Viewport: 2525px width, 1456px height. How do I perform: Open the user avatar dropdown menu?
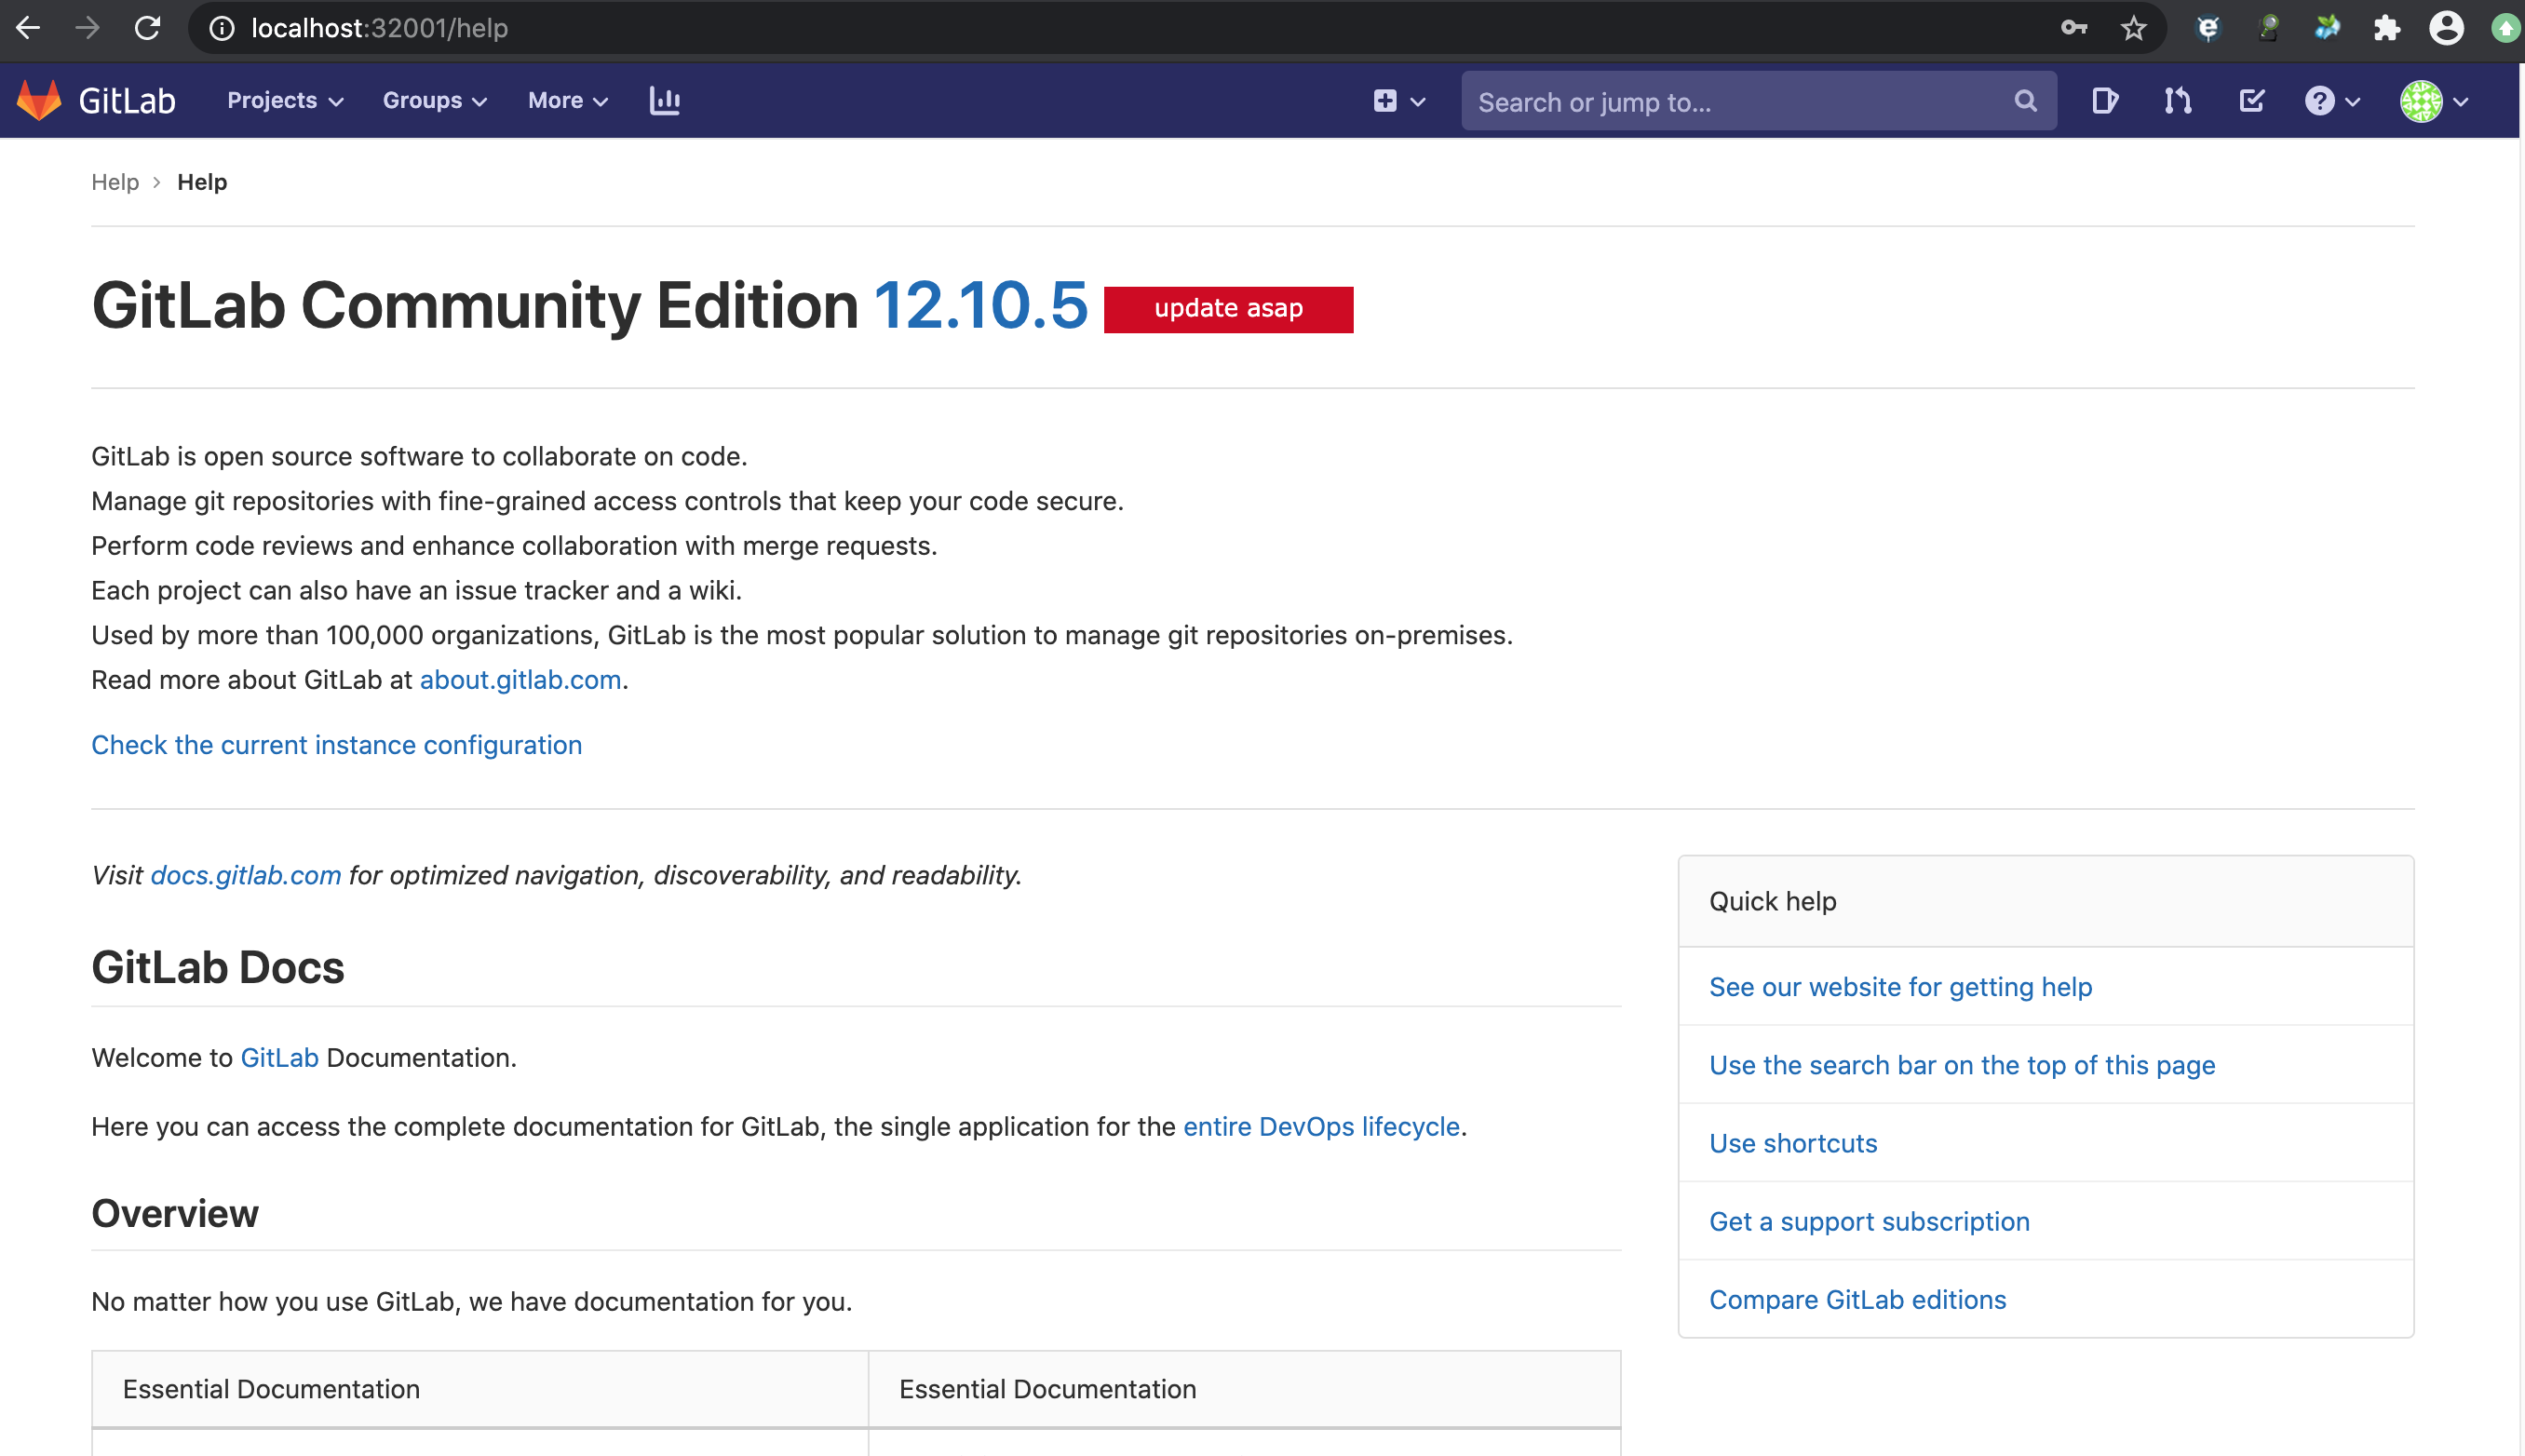[2433, 101]
